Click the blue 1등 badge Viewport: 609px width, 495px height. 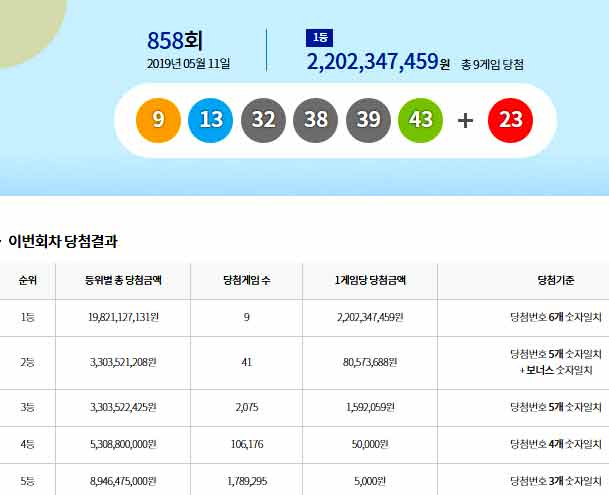[319, 38]
